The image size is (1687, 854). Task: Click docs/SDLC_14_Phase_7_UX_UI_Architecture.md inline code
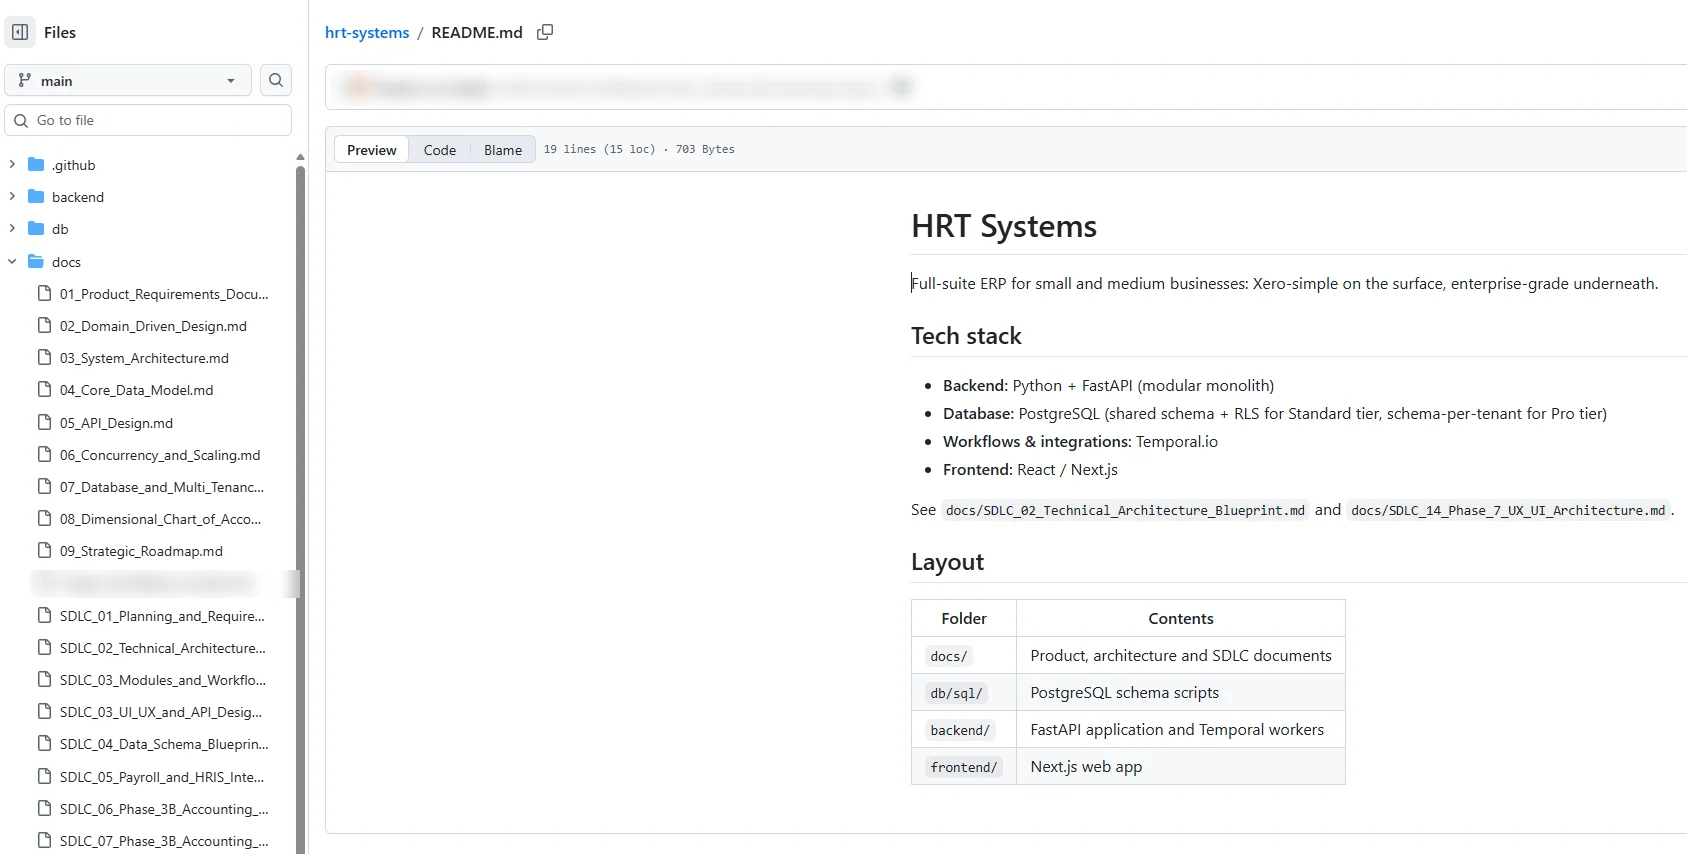1508,510
